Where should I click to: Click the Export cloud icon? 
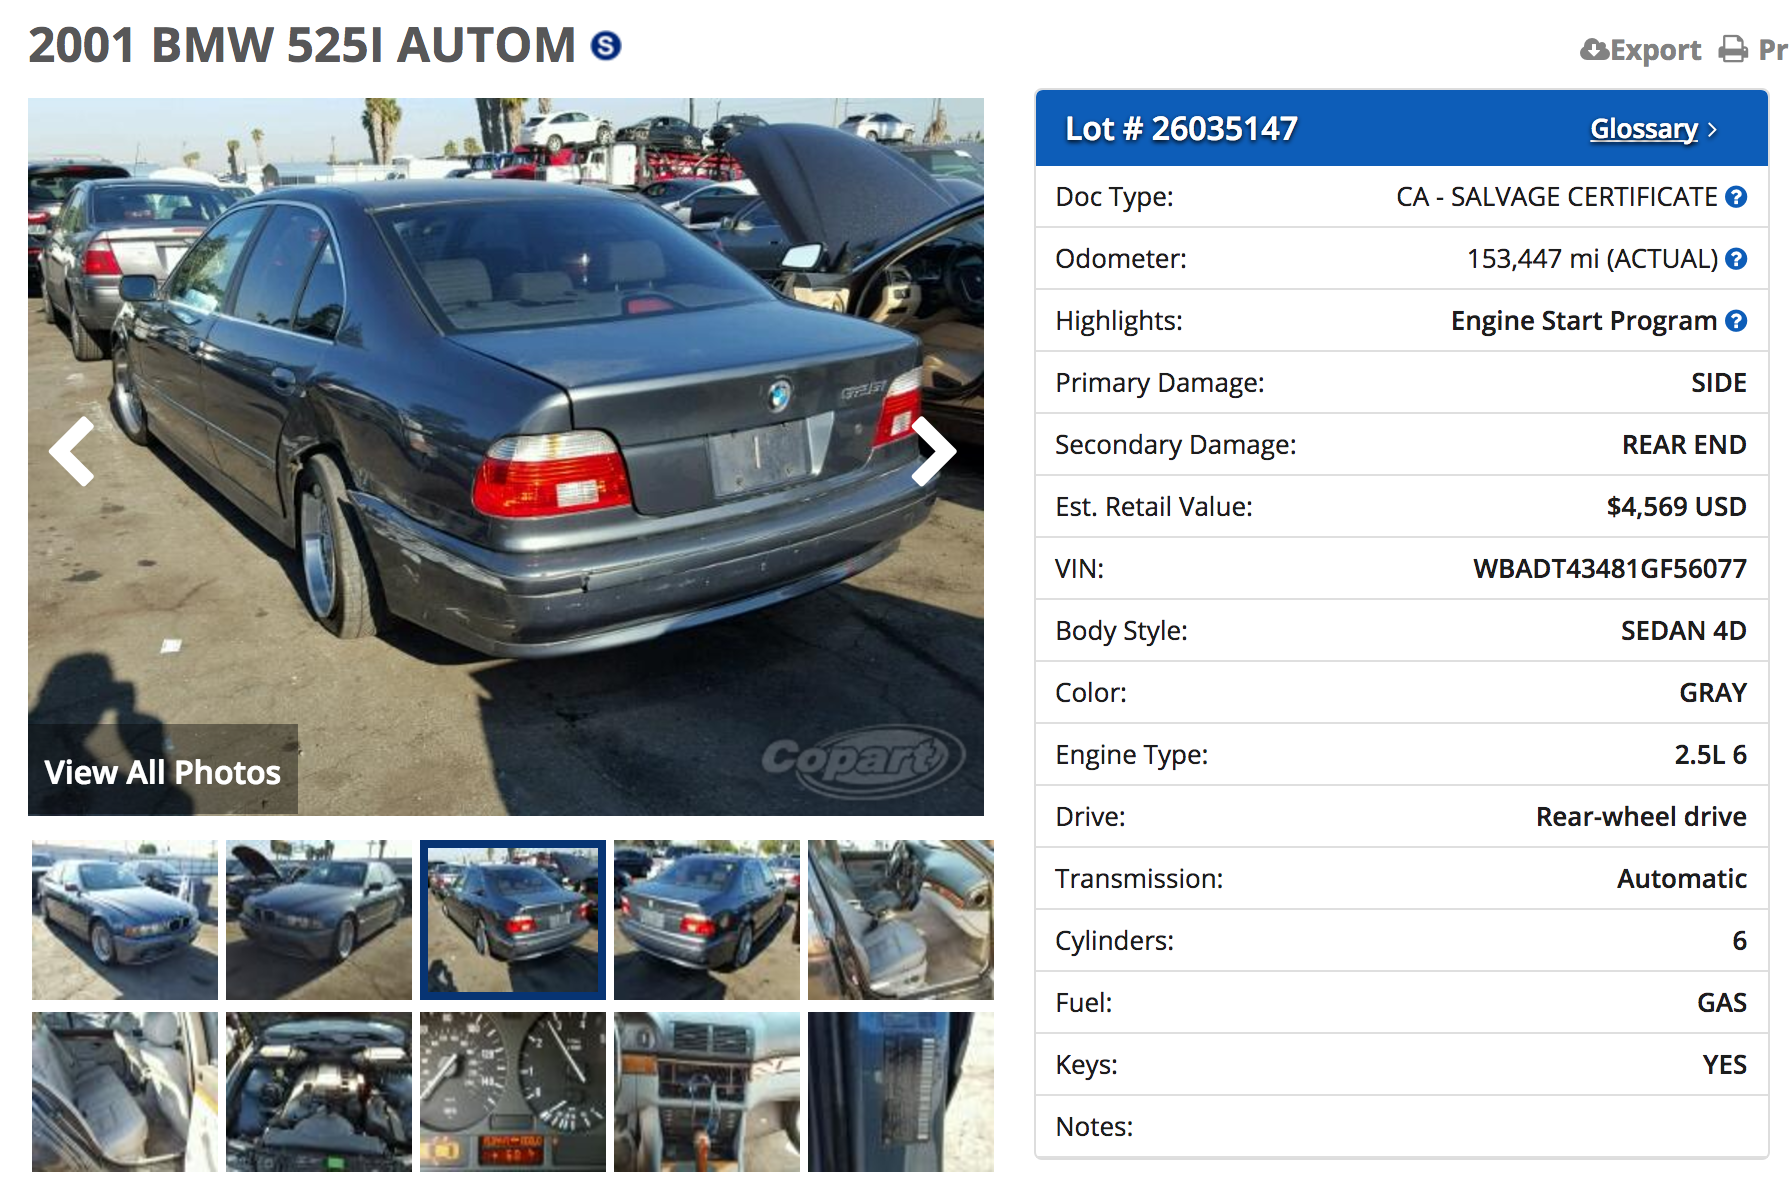1595,49
